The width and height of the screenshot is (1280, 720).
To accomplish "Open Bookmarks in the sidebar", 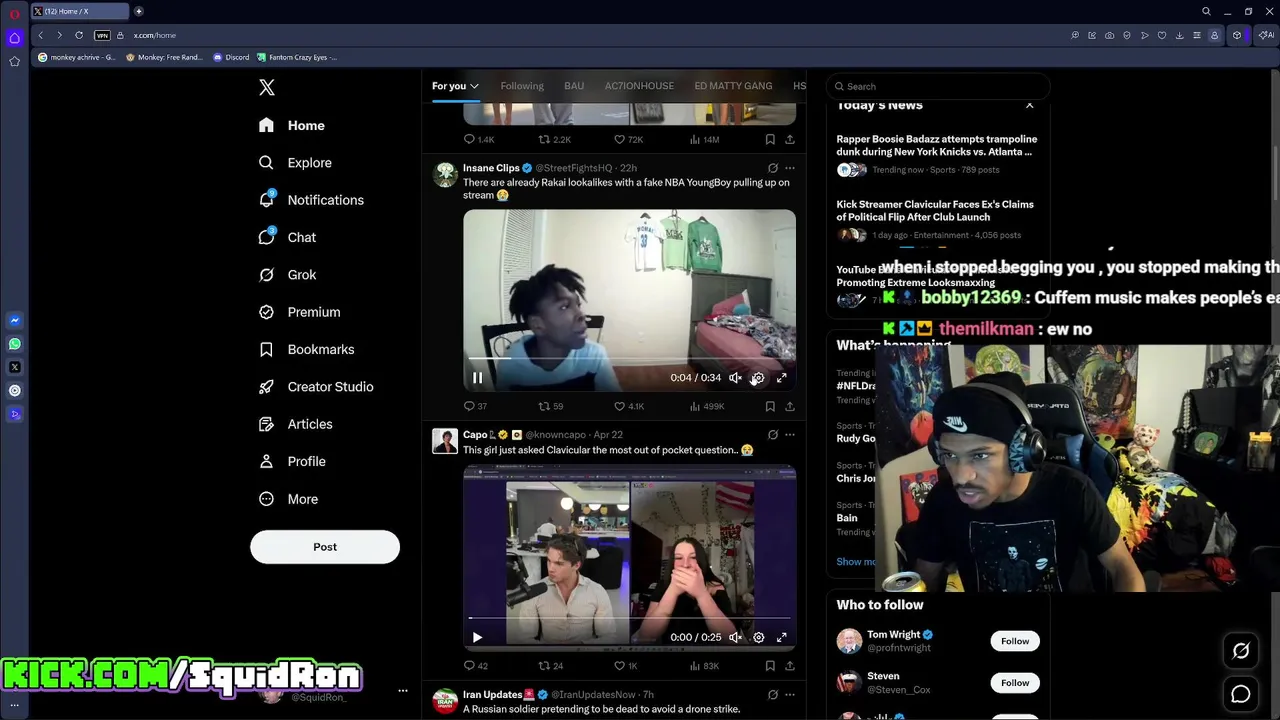I will (306, 350).
